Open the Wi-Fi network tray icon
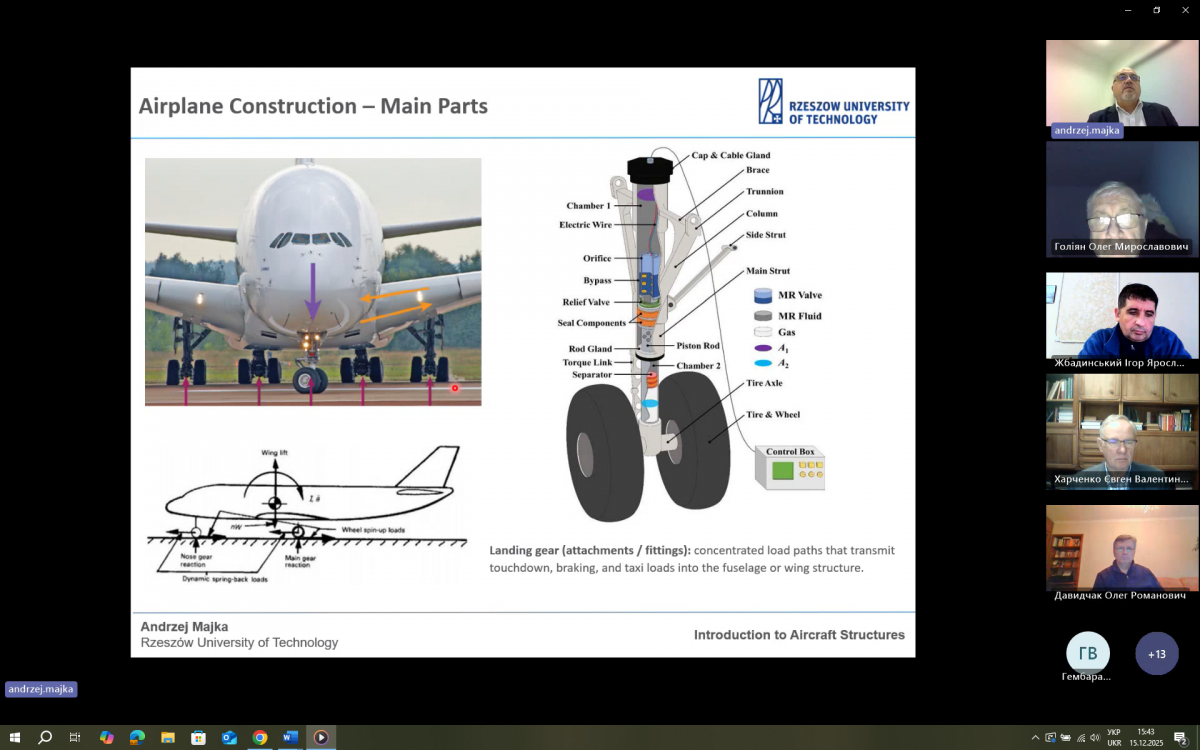Screen dimensions: 1200x750 (1080, 738)
